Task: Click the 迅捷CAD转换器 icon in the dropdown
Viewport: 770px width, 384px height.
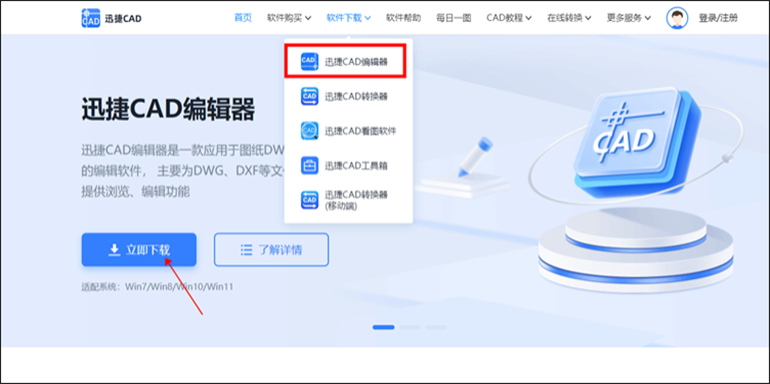Action: [x=309, y=96]
